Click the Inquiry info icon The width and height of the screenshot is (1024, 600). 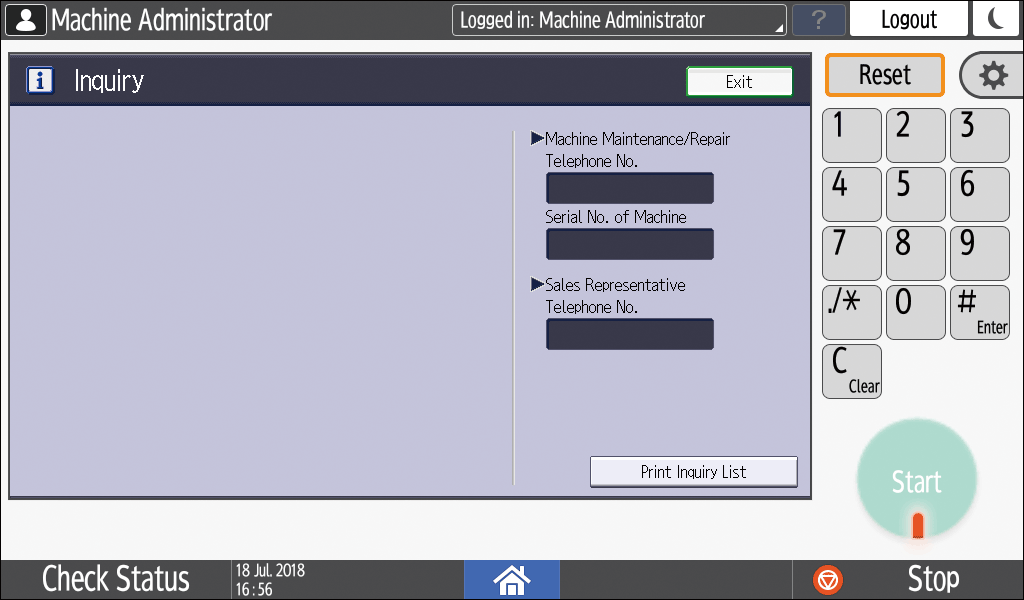(x=40, y=81)
